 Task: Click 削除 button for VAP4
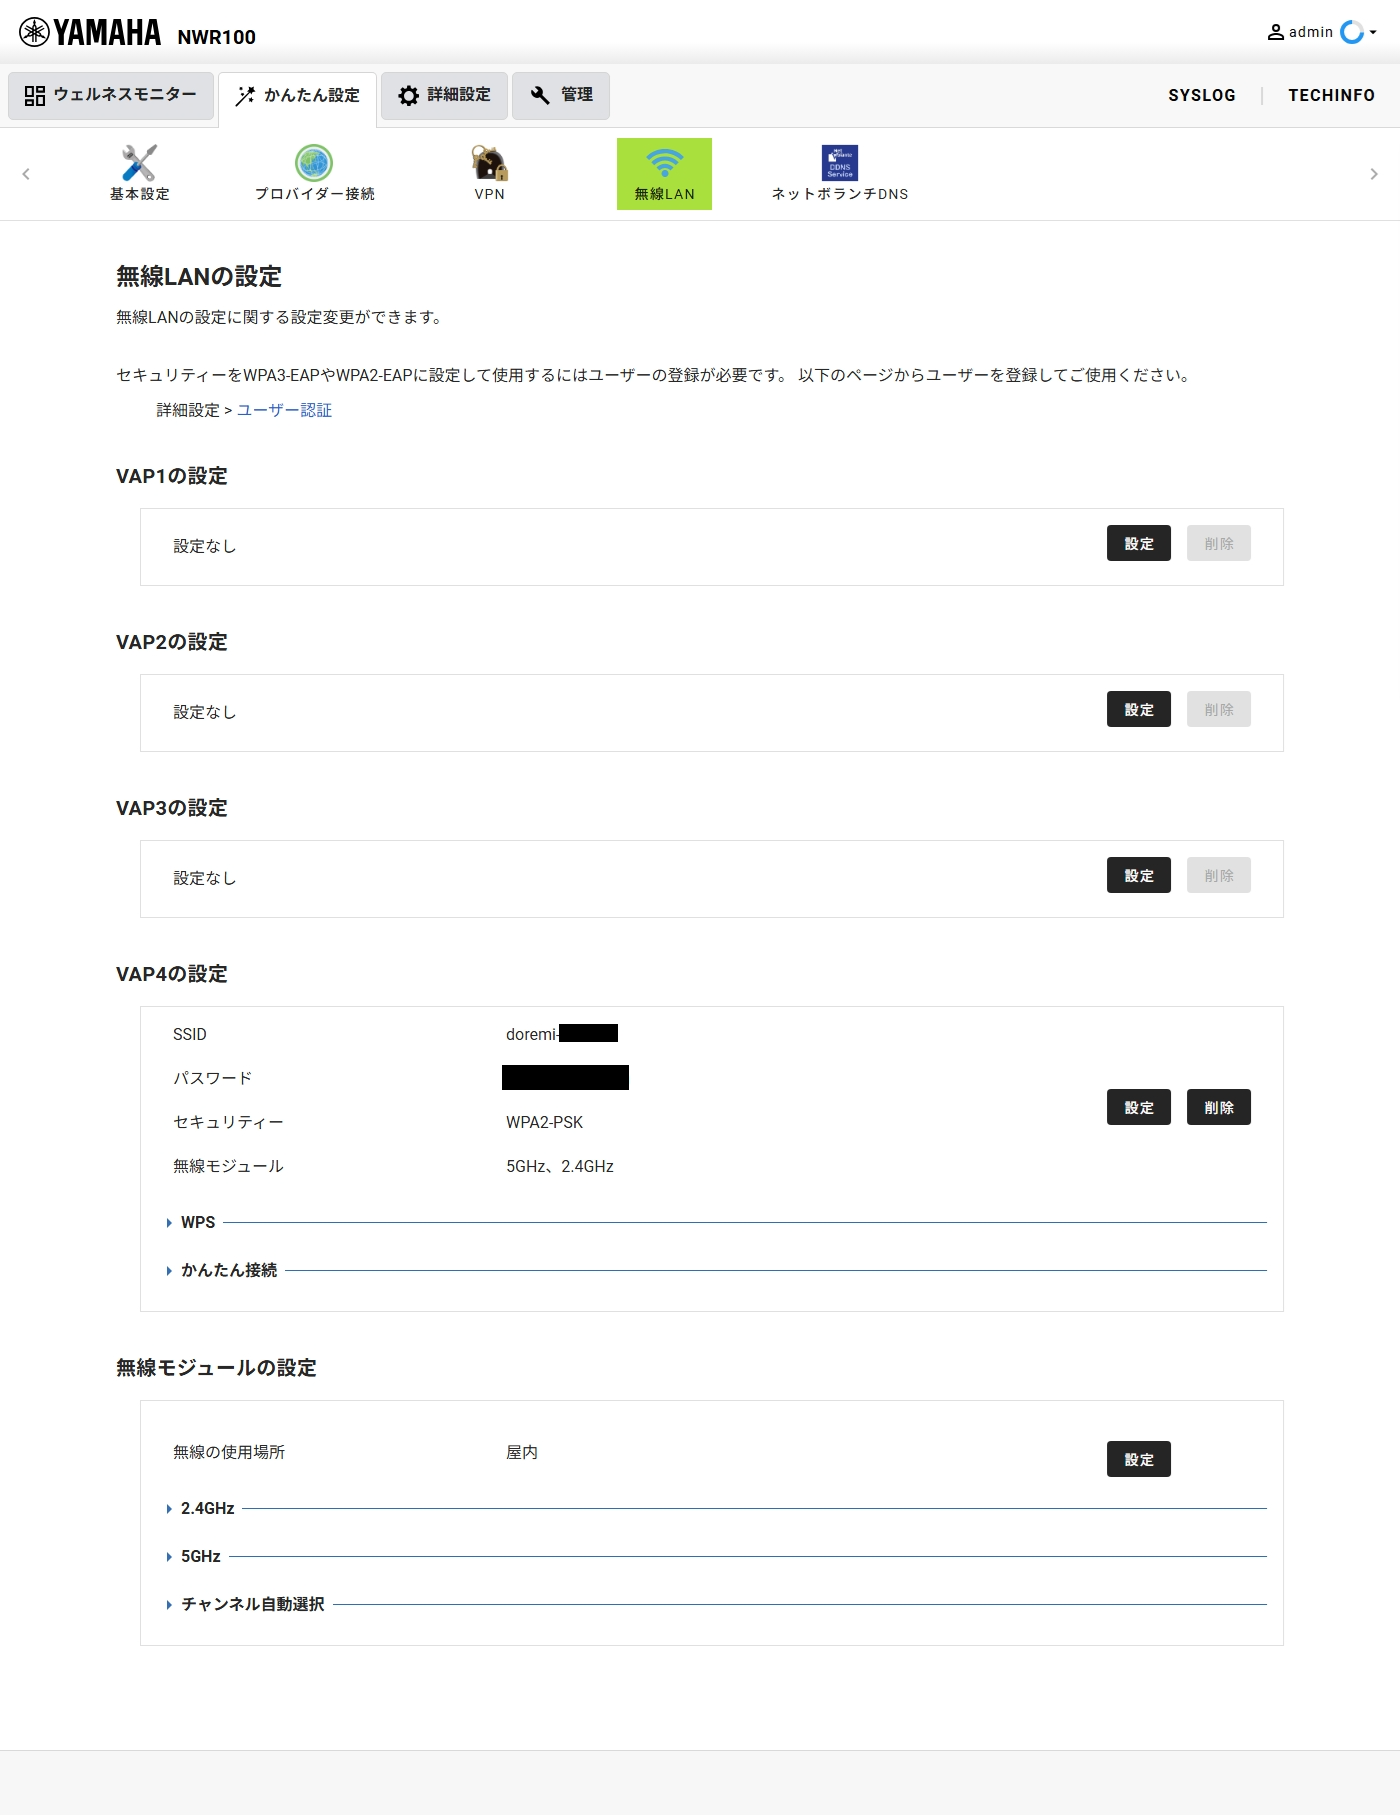click(1219, 1107)
